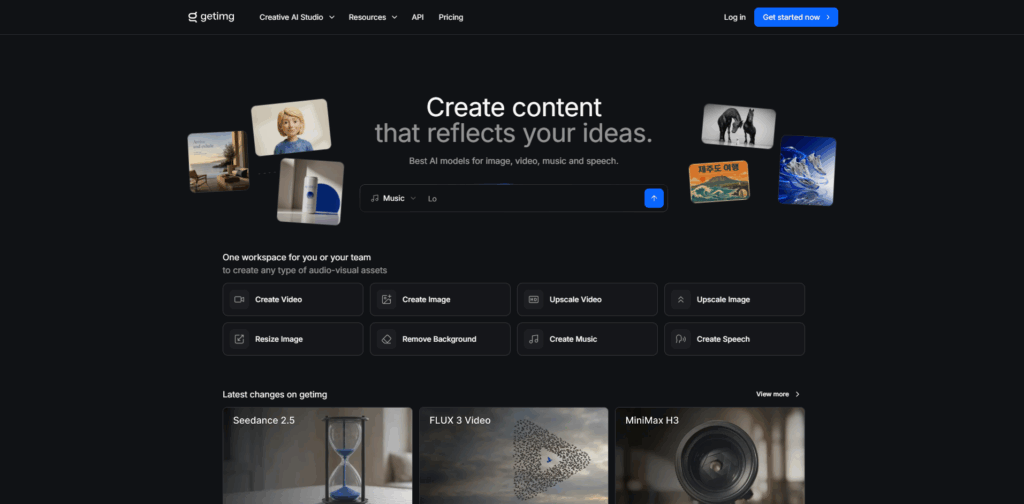This screenshot has height=504, width=1024.
Task: Click 'One workspace for you or your team' text
Action: 296,257
